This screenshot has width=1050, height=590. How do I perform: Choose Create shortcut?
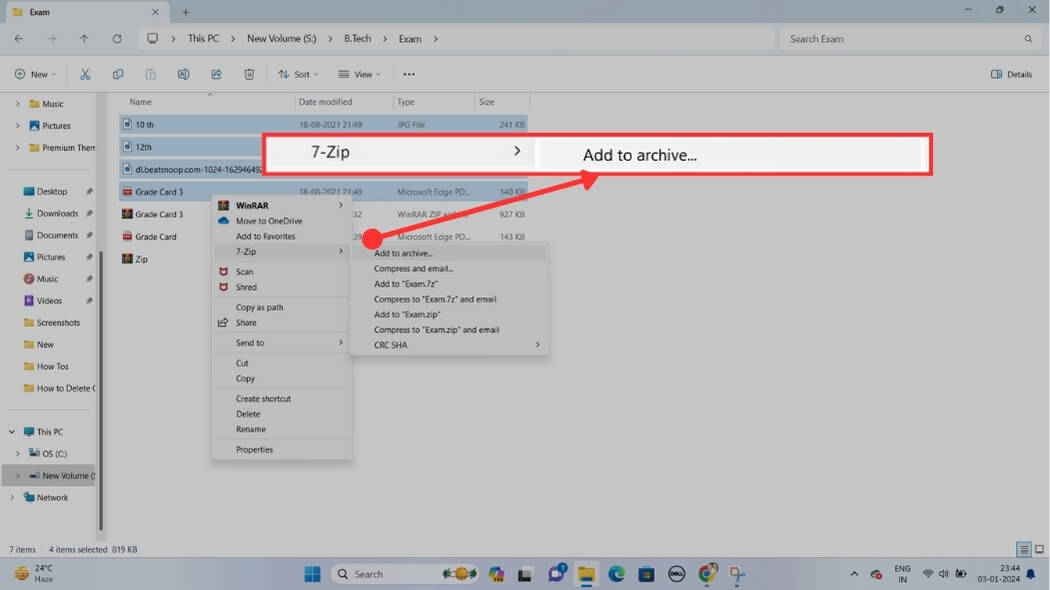[x=281, y=398]
